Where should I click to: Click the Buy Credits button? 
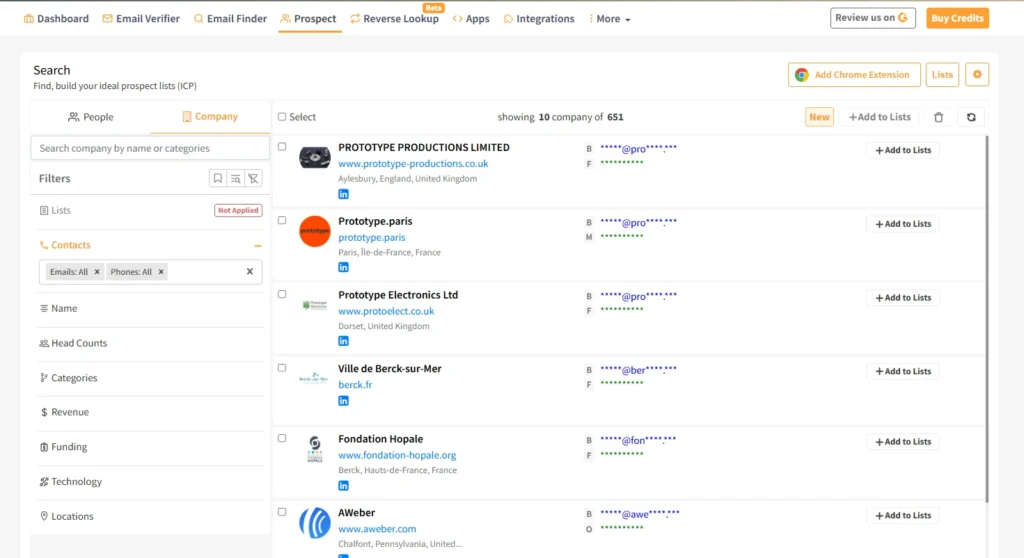957,18
